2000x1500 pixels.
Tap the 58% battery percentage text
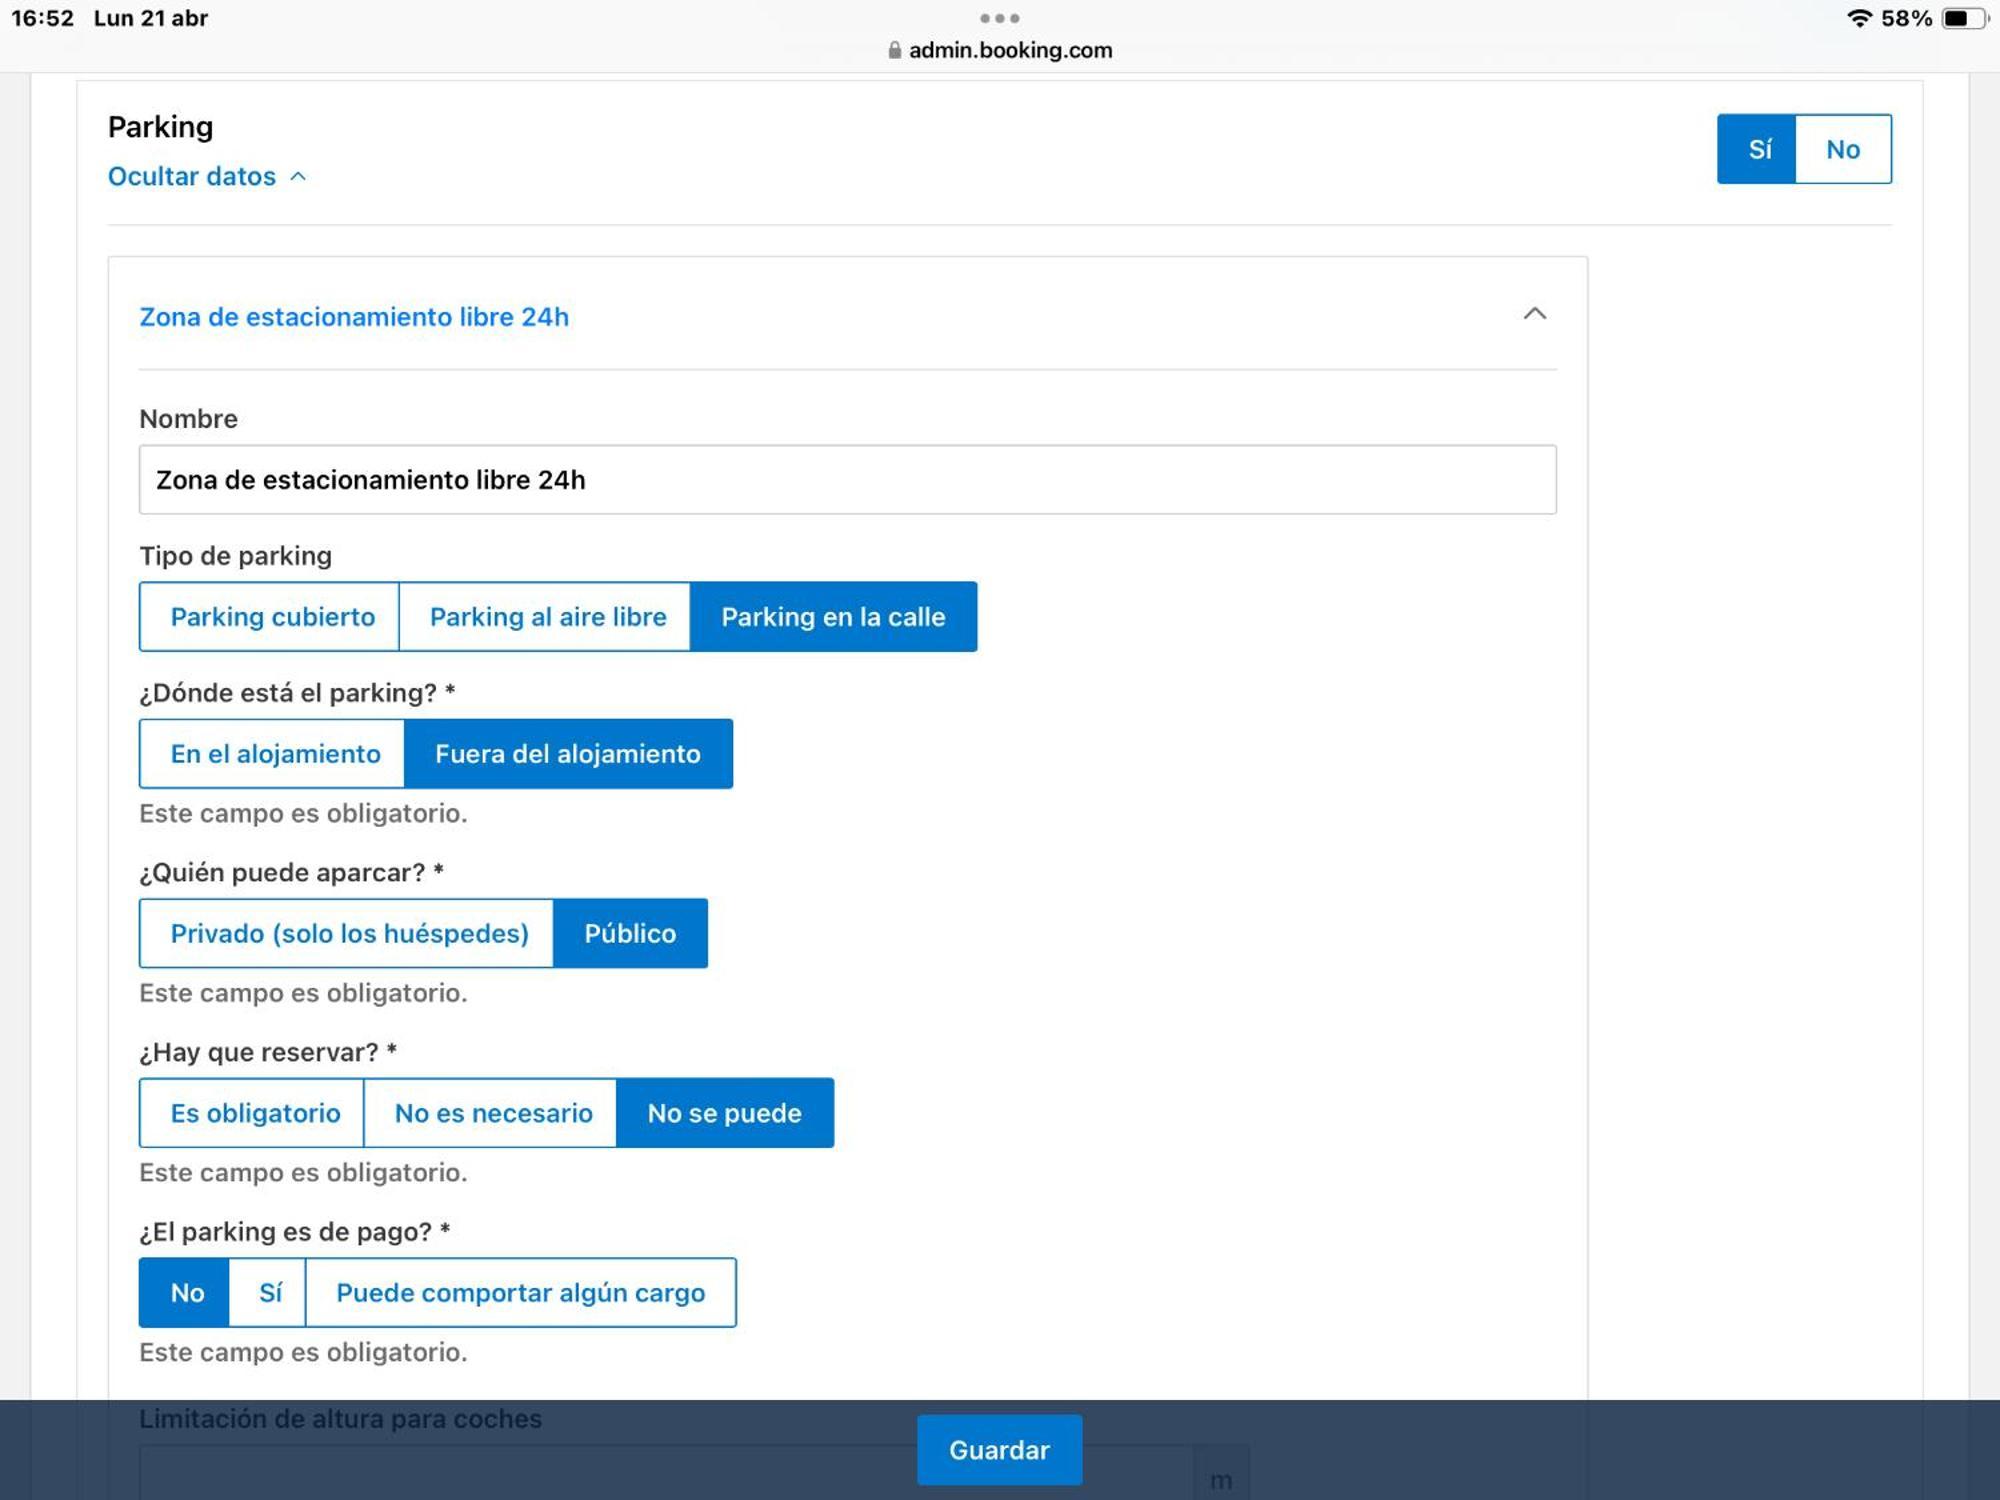click(1906, 18)
